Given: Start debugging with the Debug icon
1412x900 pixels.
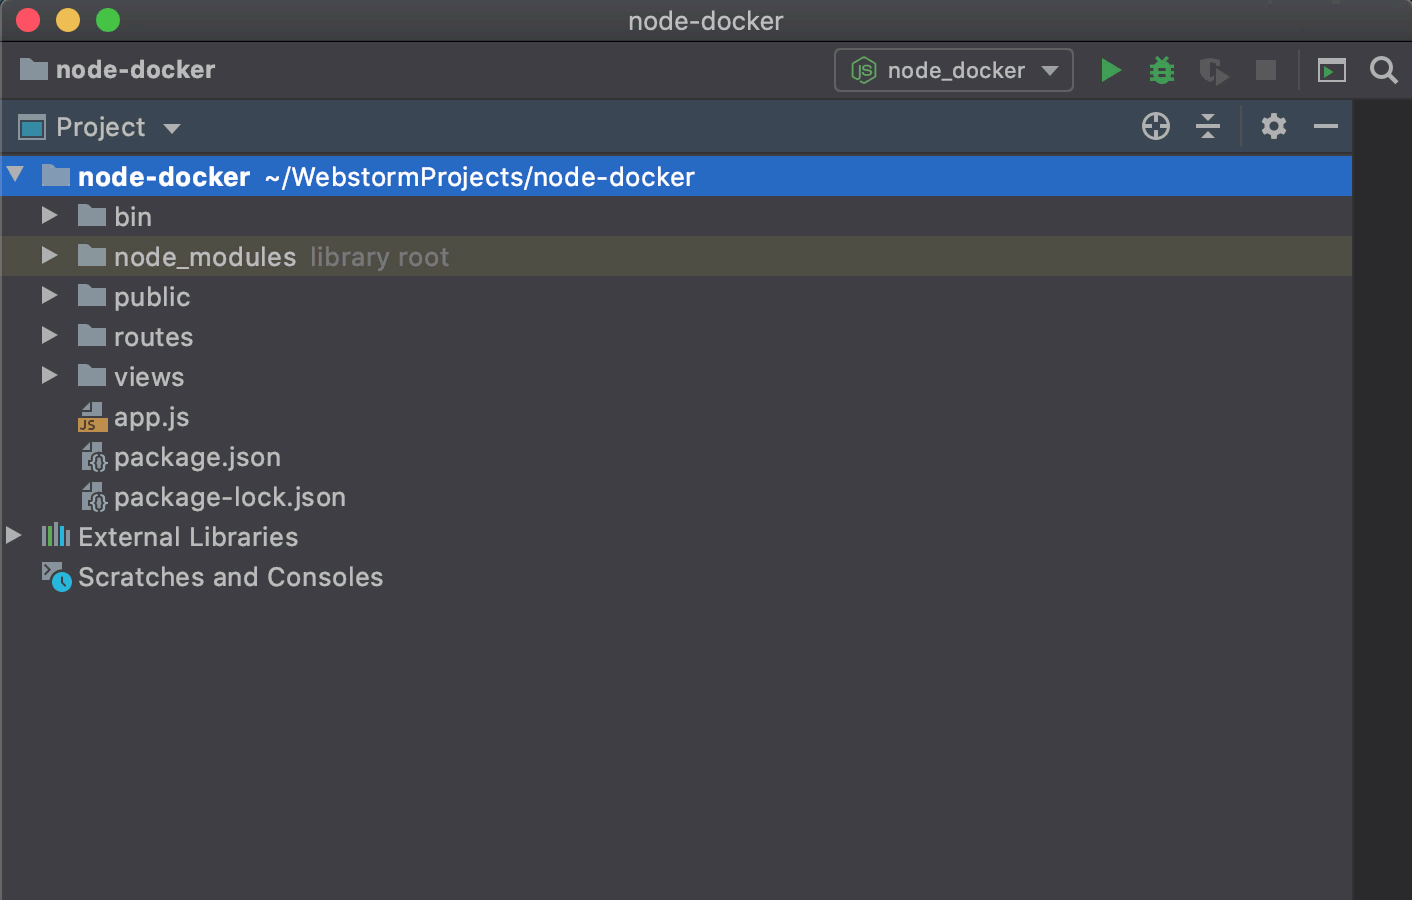Looking at the screenshot, I should [1160, 70].
